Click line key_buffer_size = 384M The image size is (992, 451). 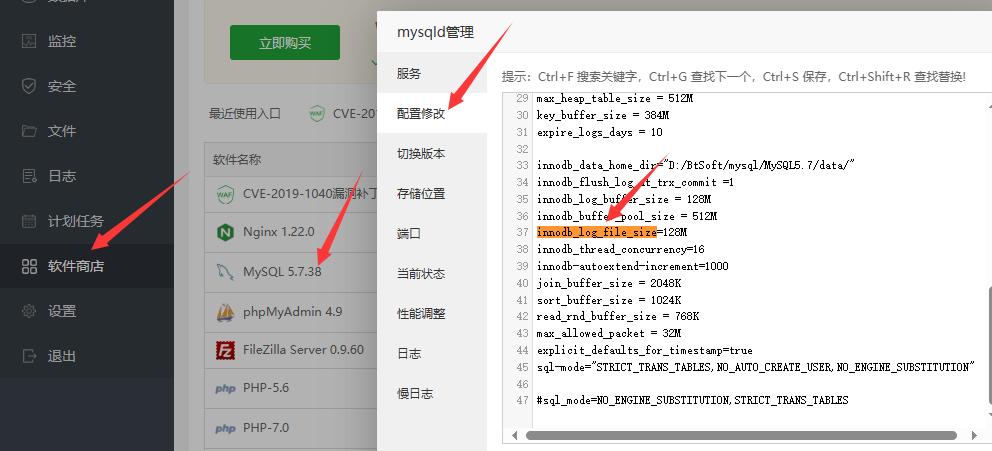[602, 115]
